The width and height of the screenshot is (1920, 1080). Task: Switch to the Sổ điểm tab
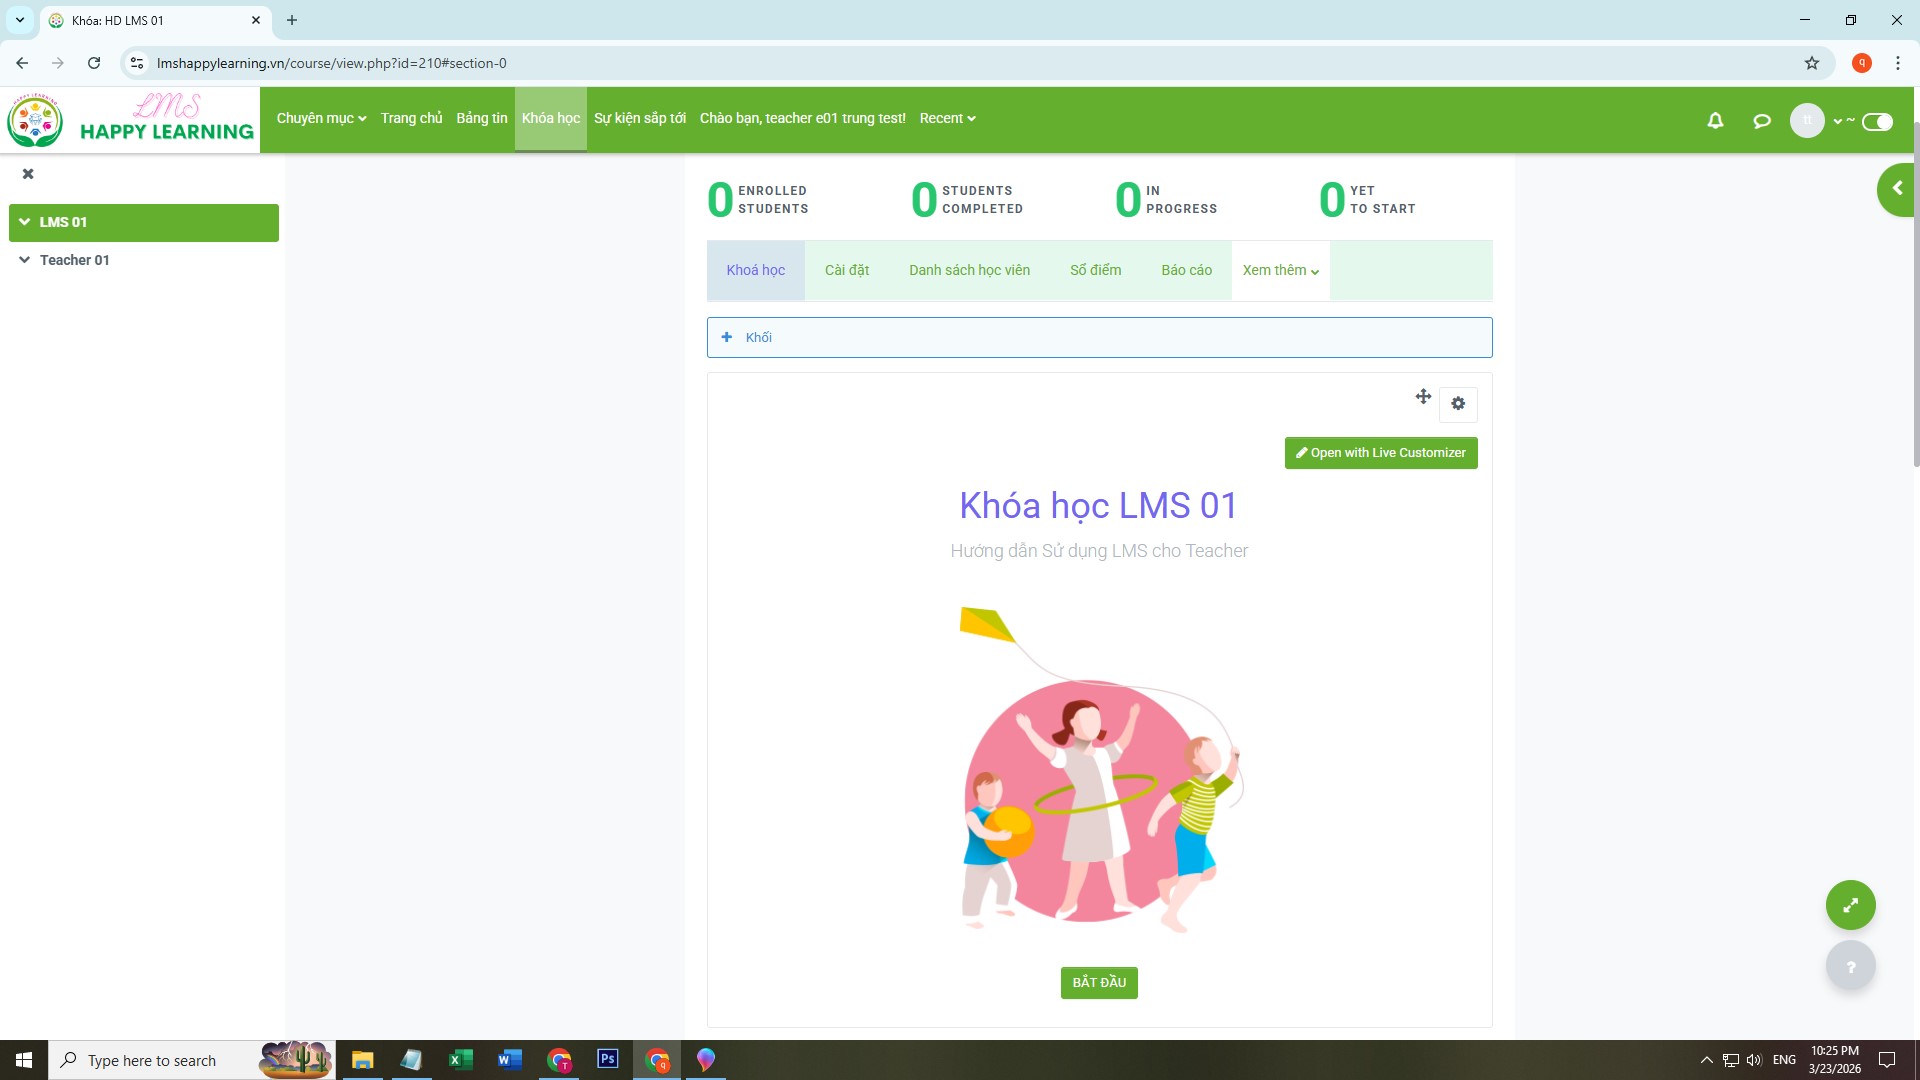coord(1095,271)
